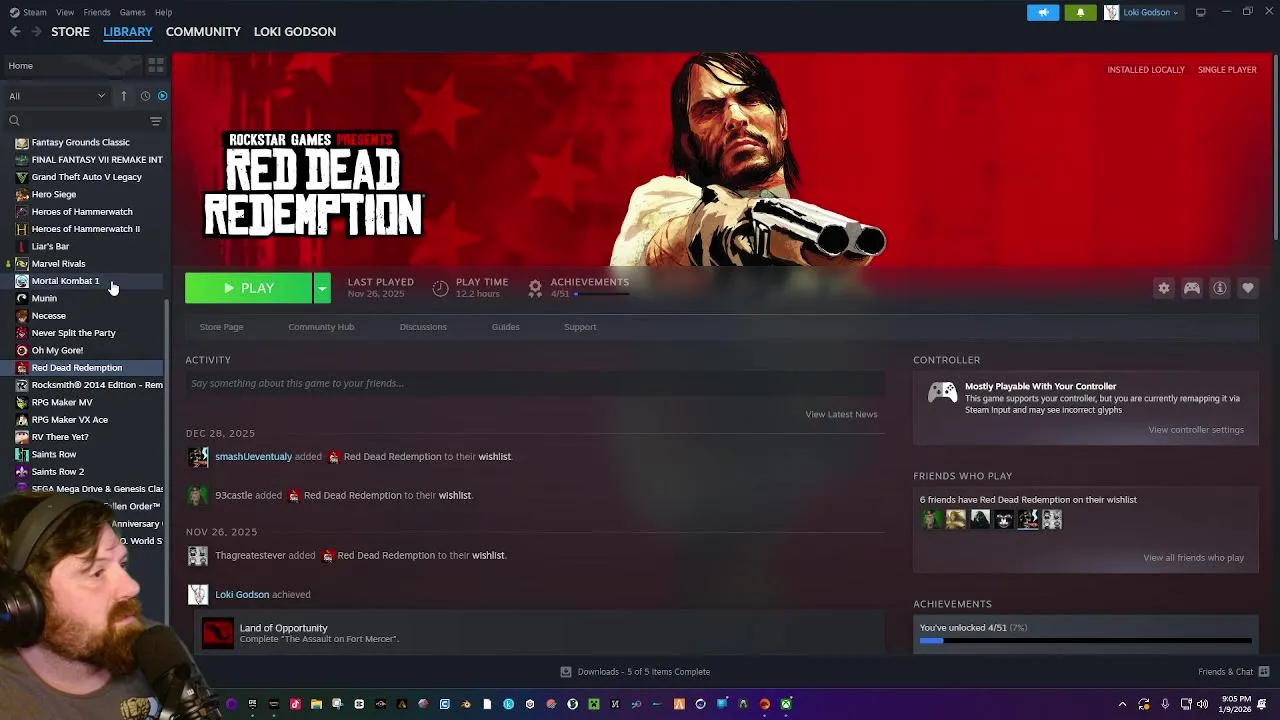Viewport: 1280px width, 720px height.
Task: Open Friends & Chat
Action: tap(1233, 672)
